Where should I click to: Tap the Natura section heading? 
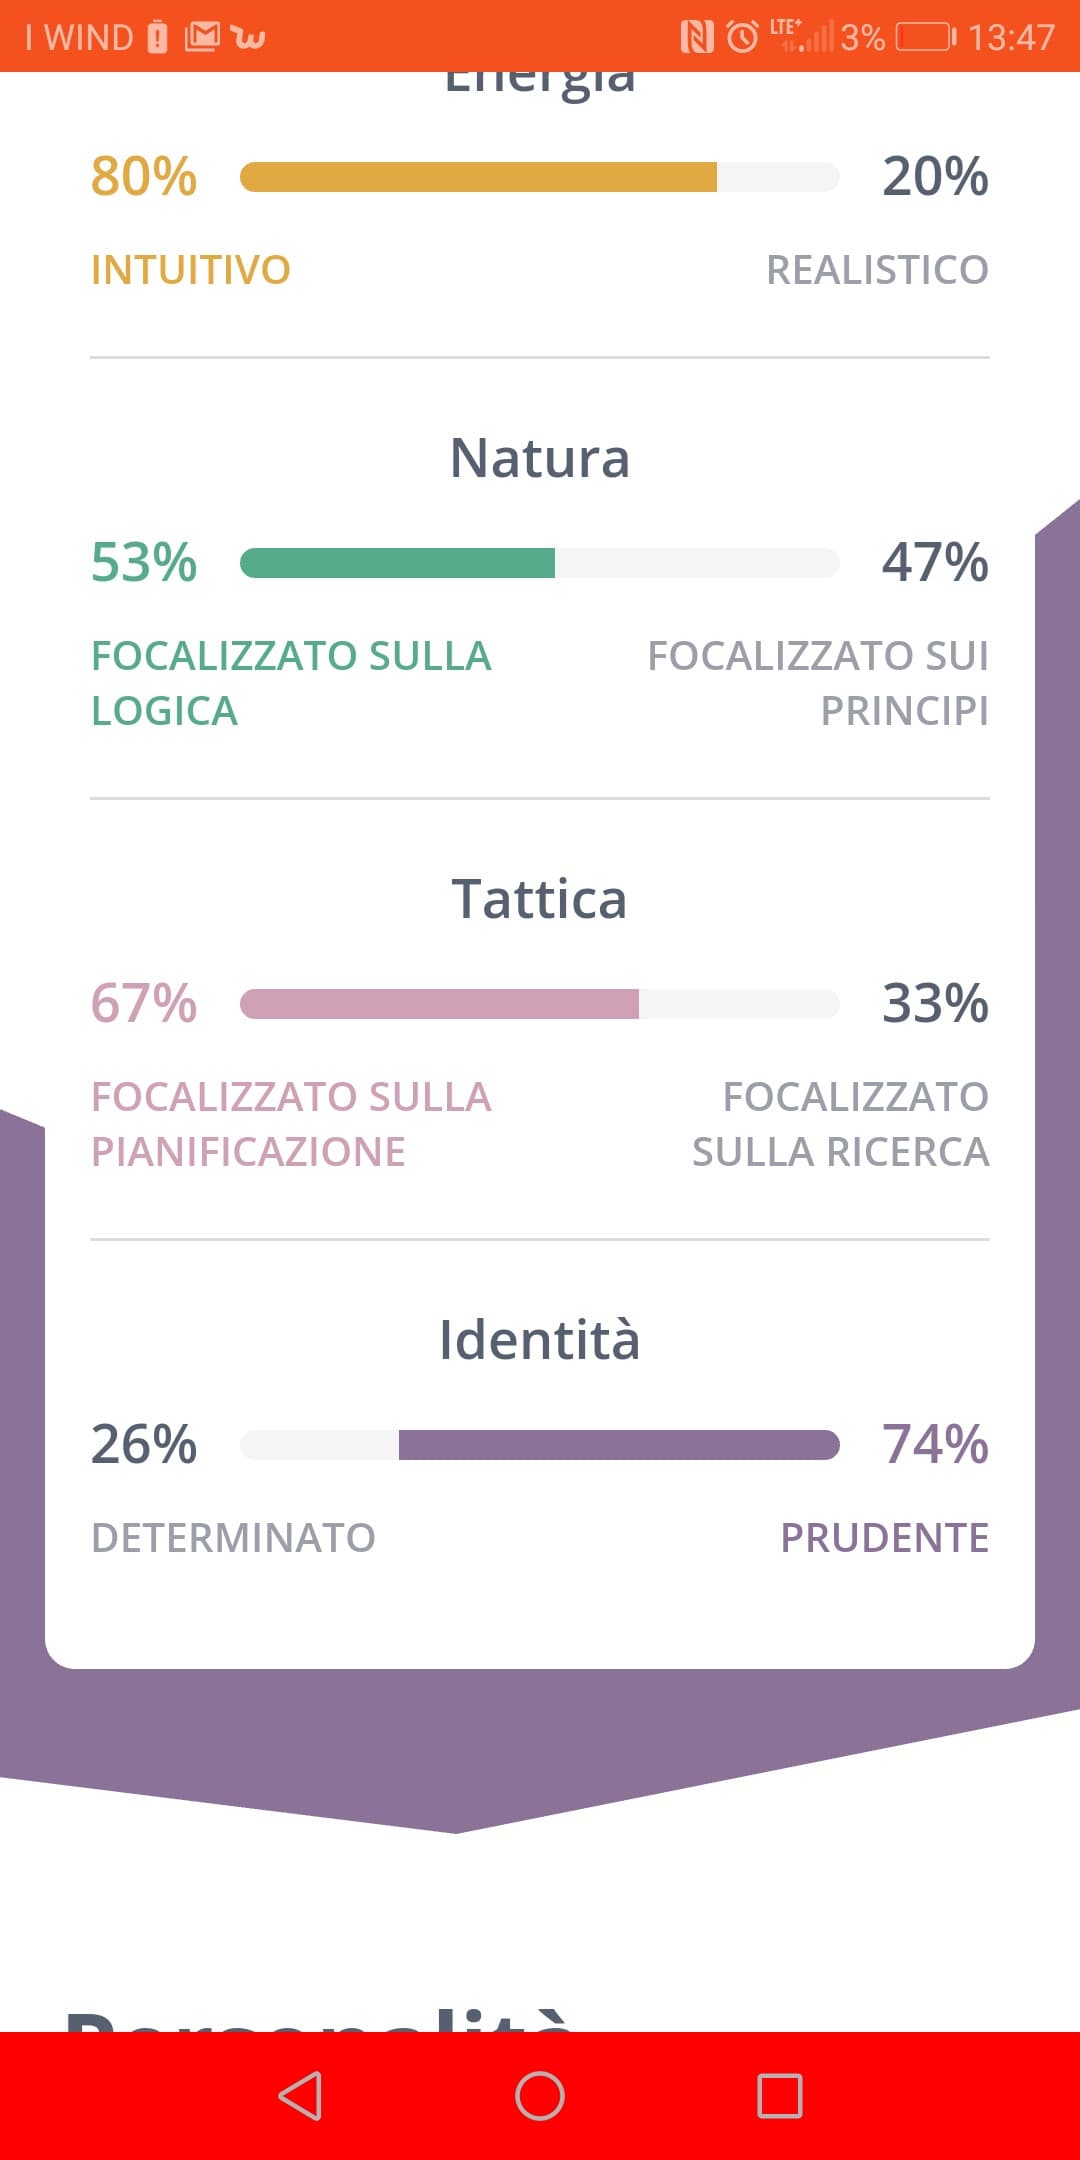click(x=540, y=458)
